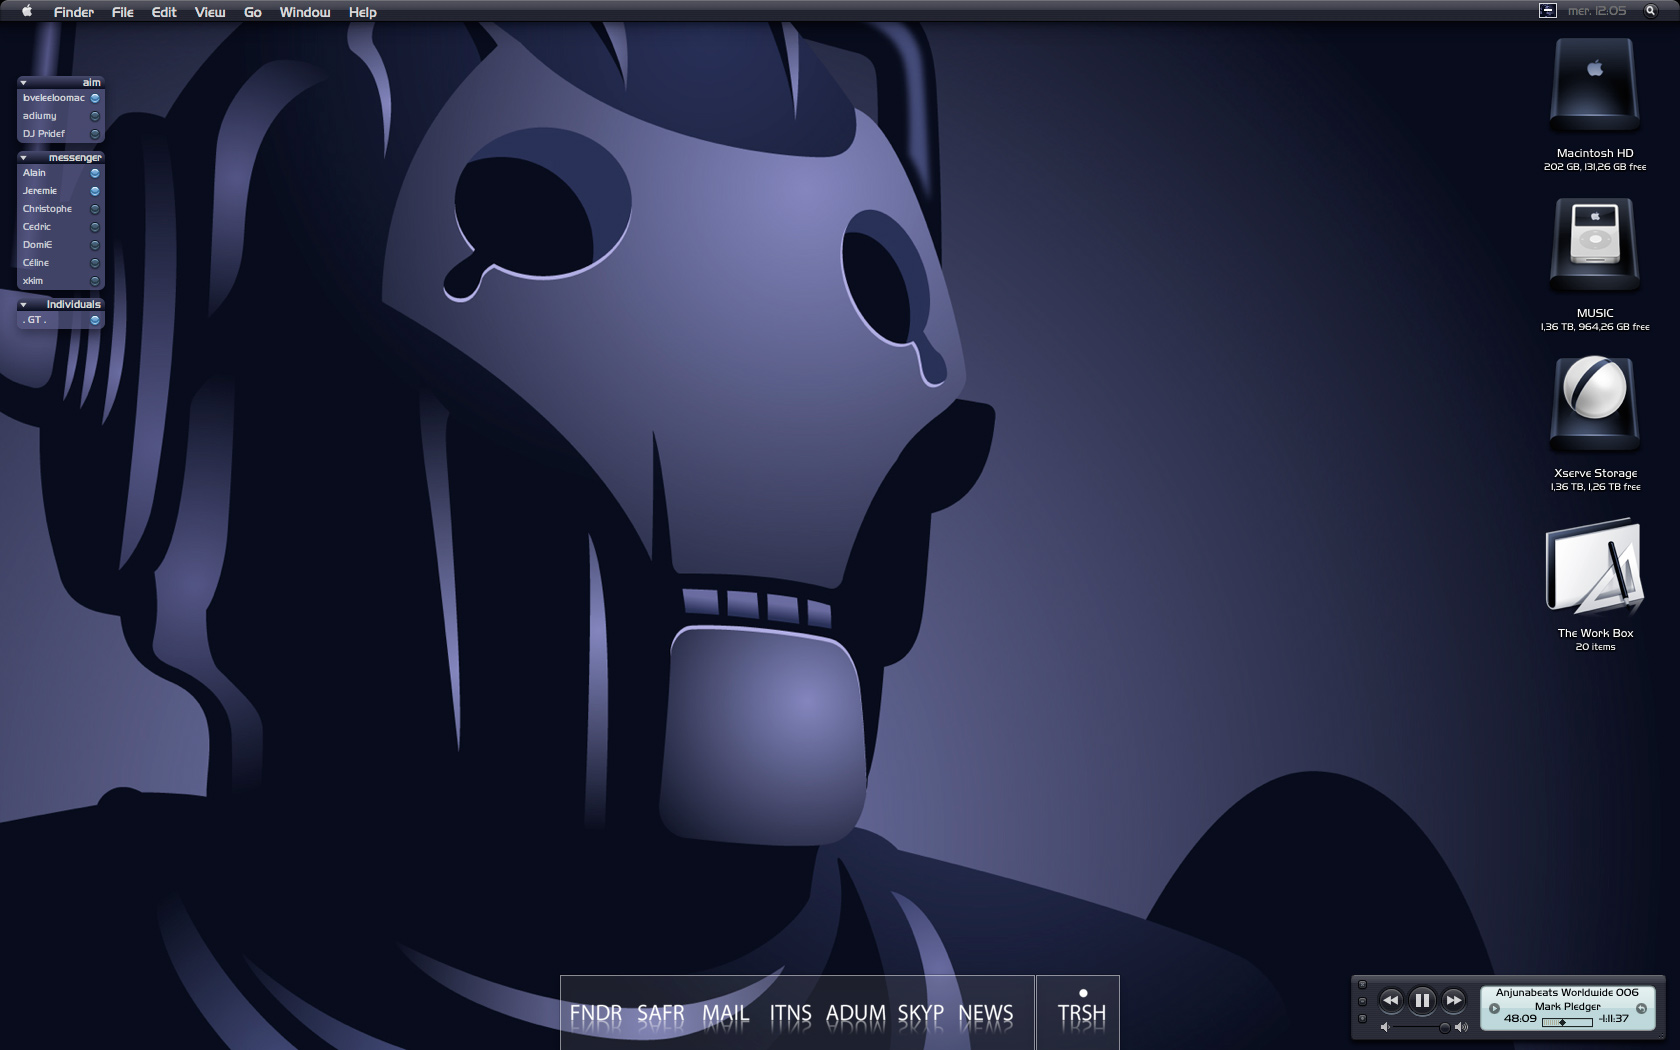1680x1050 pixels.
Task: Click the curved return arrow in track display
Action: [x=1641, y=1008]
